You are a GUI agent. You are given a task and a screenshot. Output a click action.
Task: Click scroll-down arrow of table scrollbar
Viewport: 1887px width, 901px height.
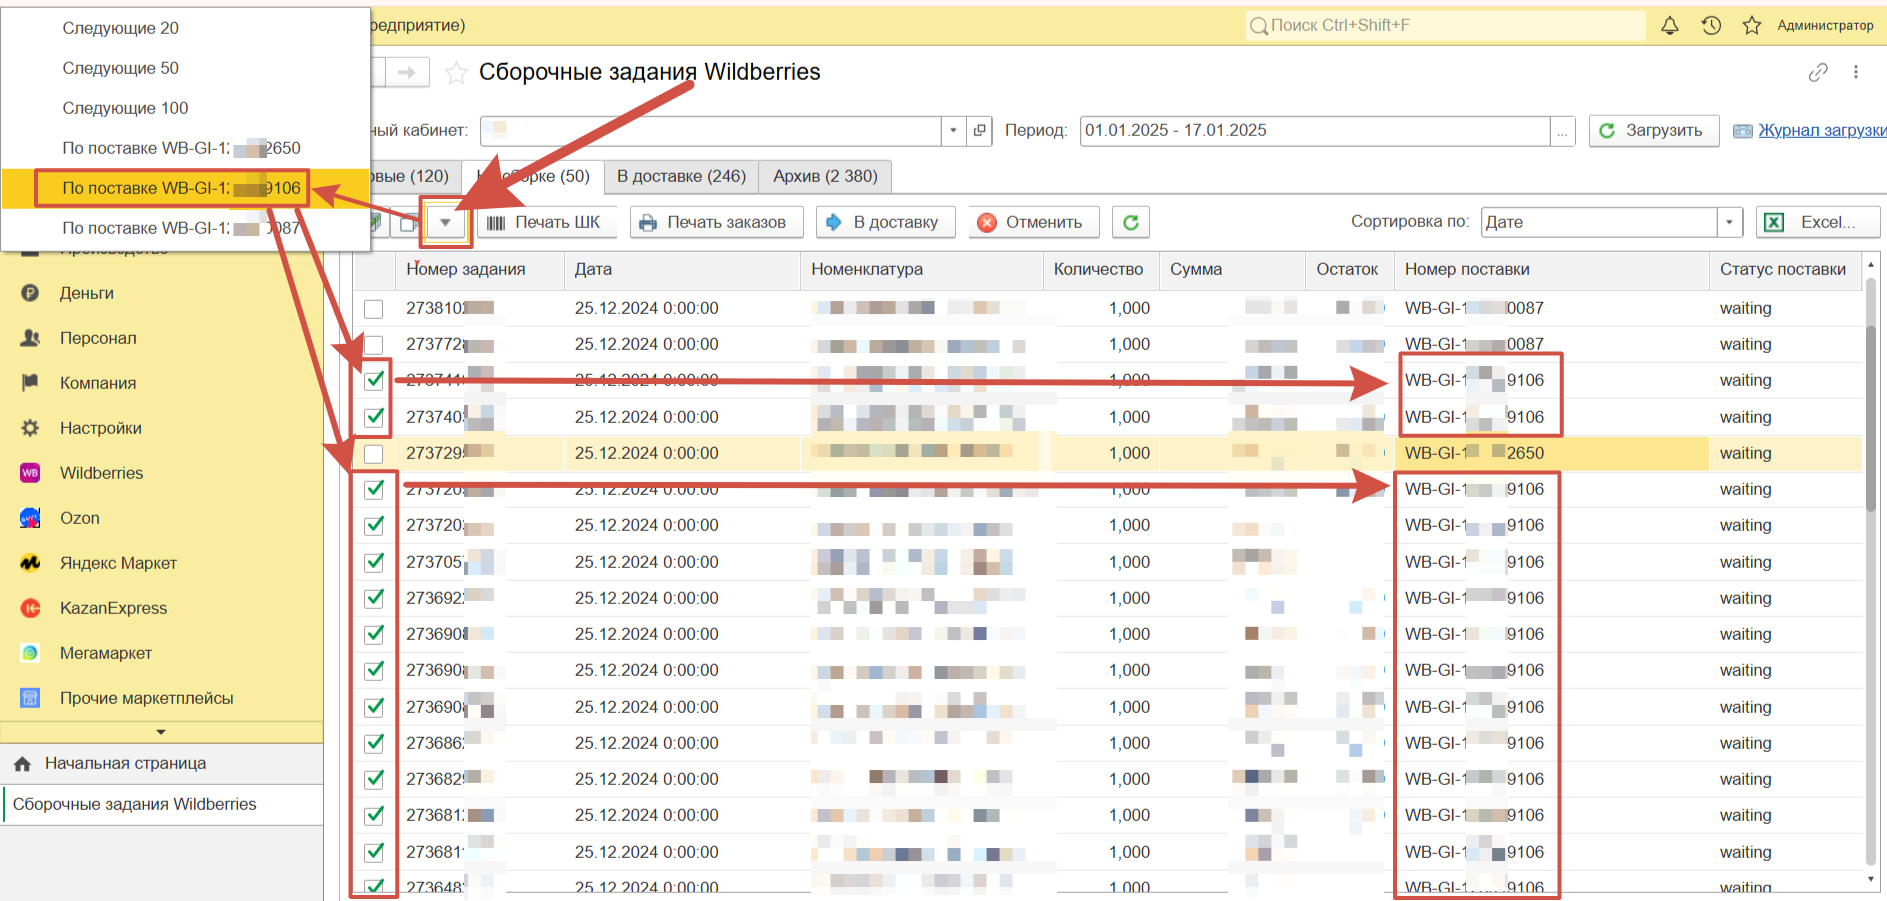pos(1871,880)
